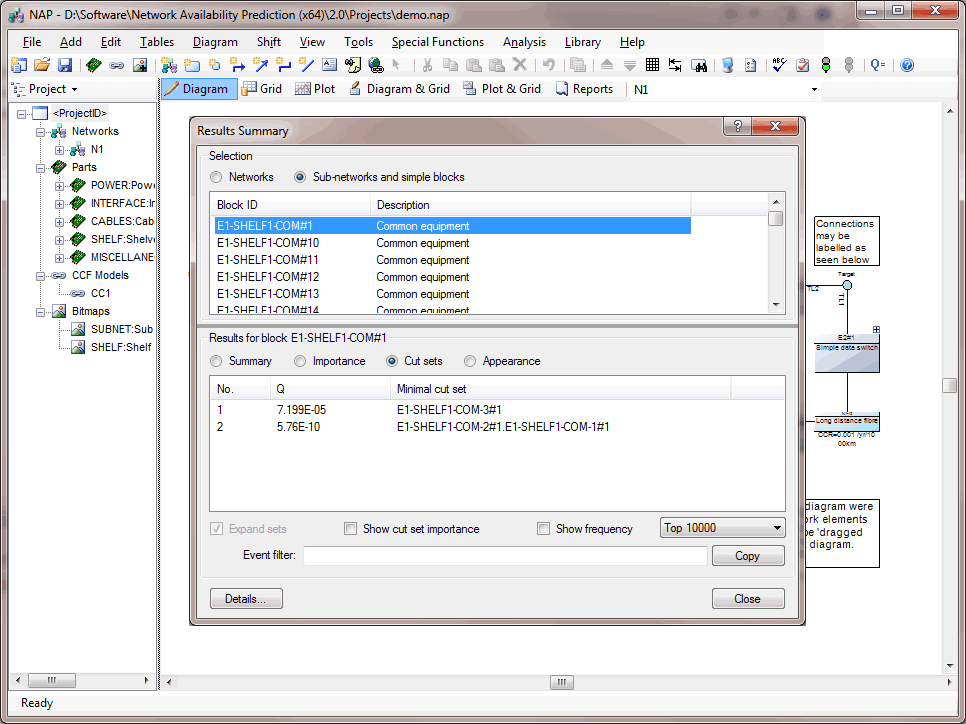
Task: Enable Show cut set importance checkbox
Action: tap(350, 529)
